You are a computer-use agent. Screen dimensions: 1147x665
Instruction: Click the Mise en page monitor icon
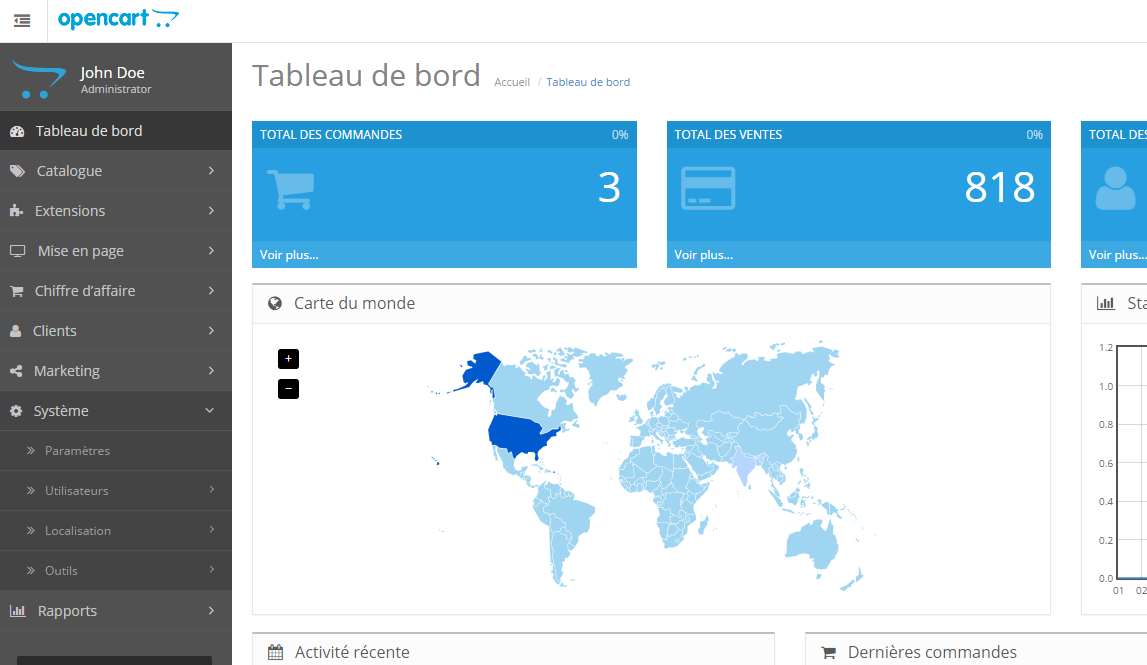tap(18, 251)
